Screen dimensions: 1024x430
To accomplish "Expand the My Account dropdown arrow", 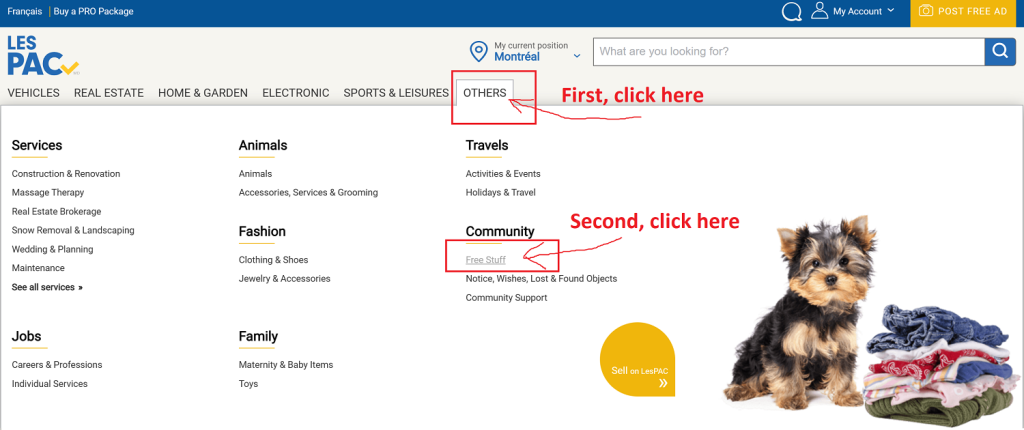I will tap(890, 11).
